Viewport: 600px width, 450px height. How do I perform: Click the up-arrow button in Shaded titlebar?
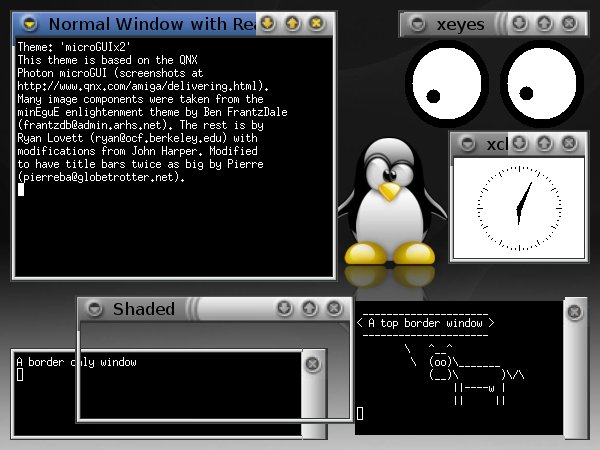coord(309,308)
